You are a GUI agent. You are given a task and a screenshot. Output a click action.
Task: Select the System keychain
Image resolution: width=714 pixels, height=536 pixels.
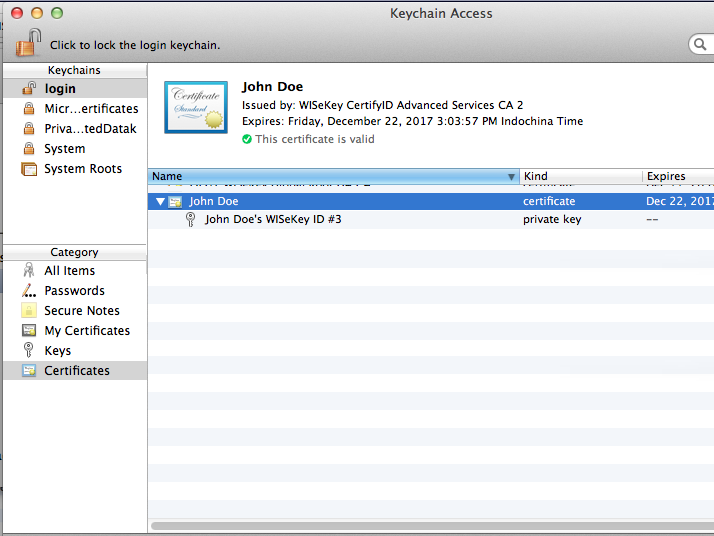point(75,148)
